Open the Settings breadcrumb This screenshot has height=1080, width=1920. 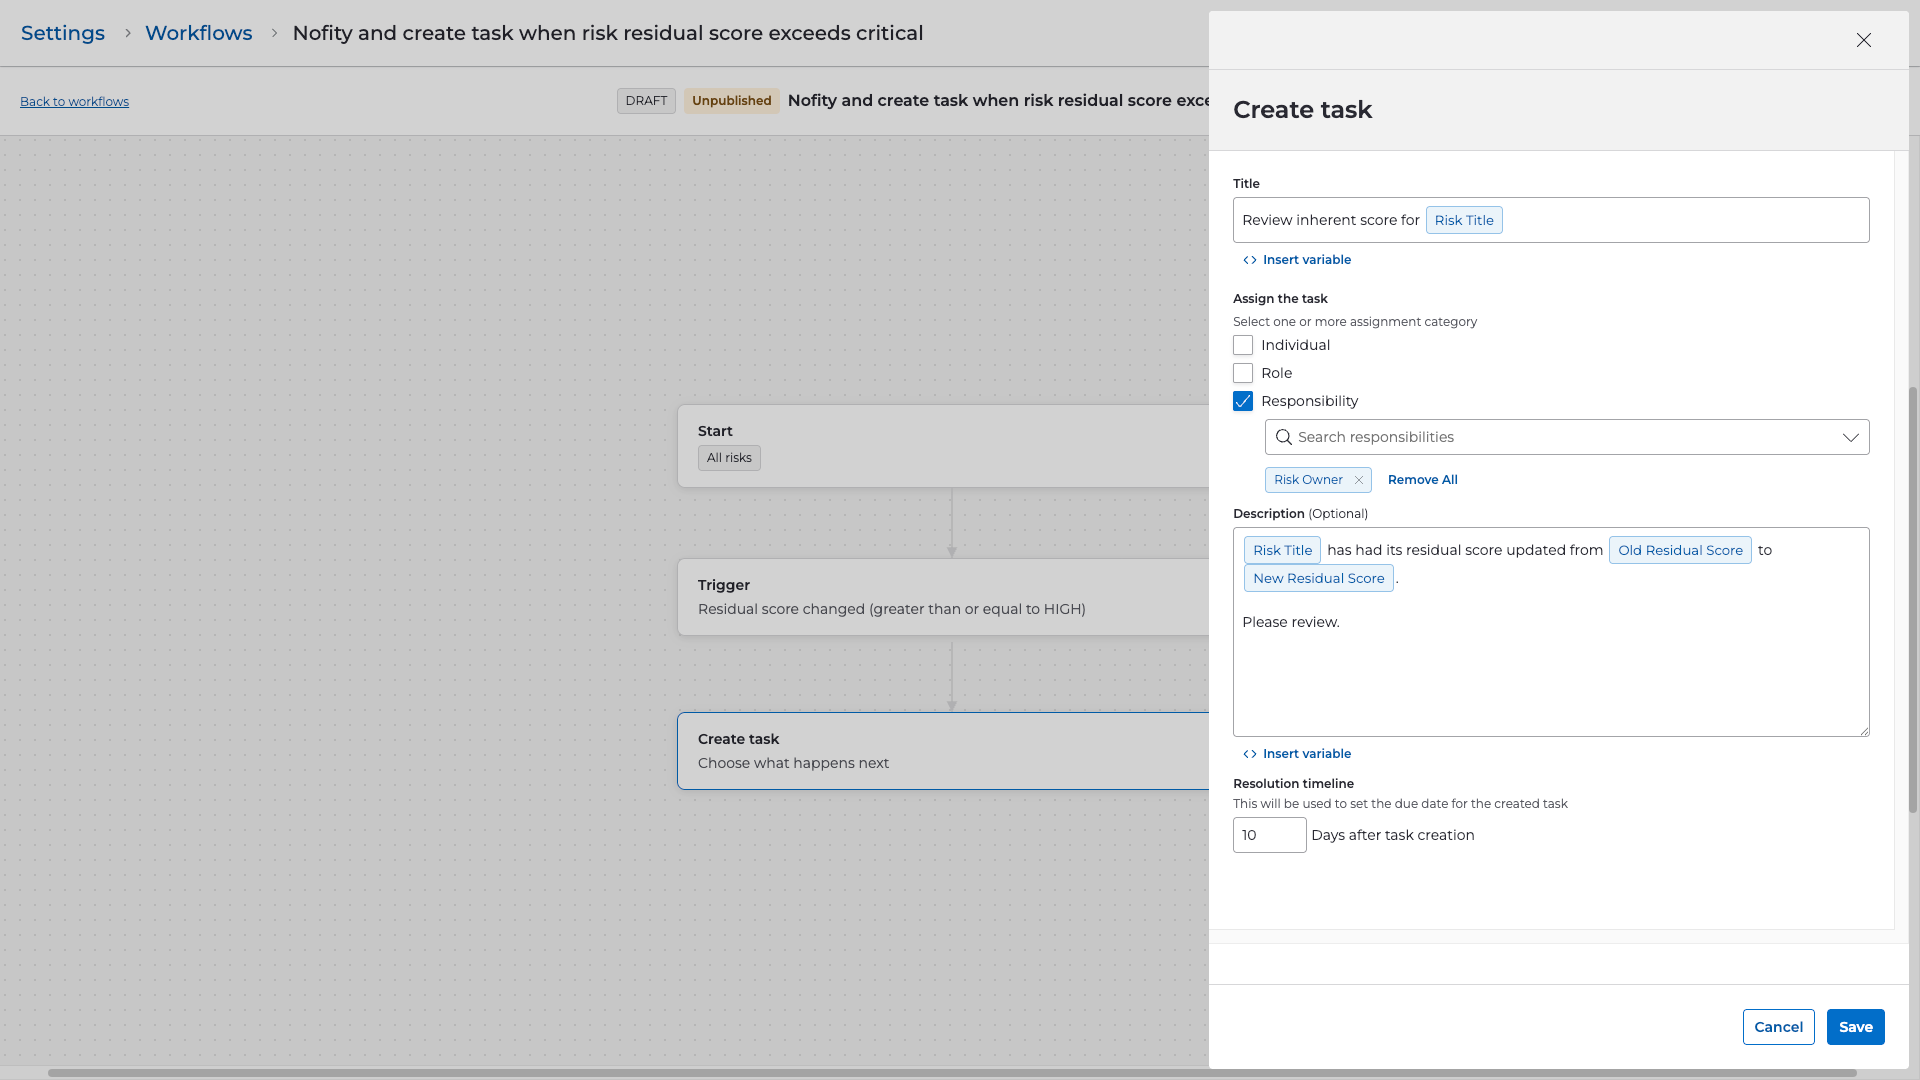pos(63,33)
